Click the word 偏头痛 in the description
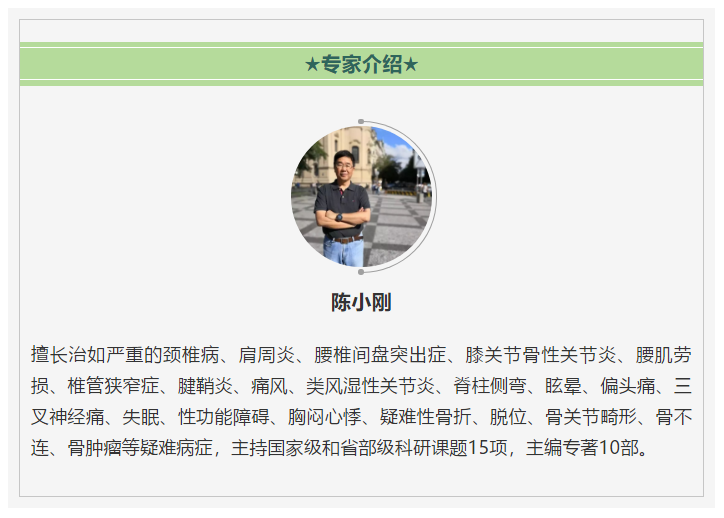Screen dimensions: 724x518 [628, 386]
